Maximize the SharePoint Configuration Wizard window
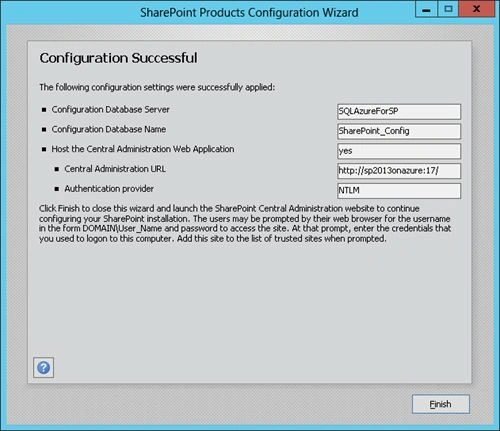Image resolution: width=500 pixels, height=431 pixels. (x=448, y=9)
